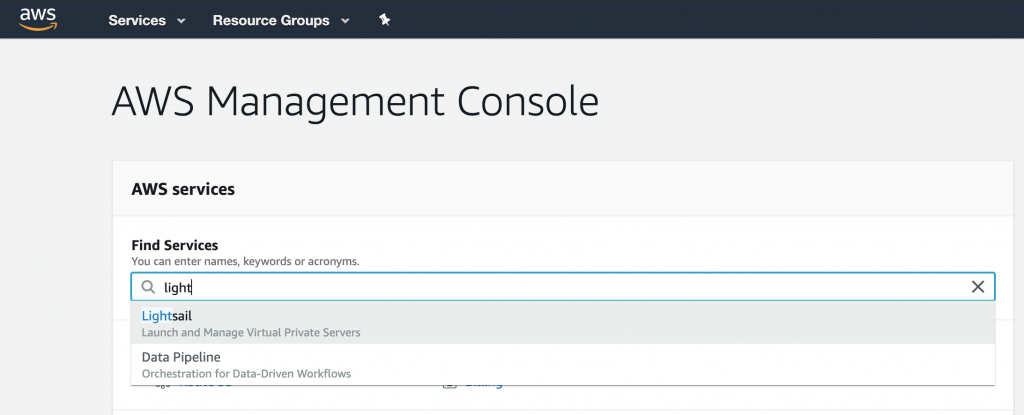The image size is (1024, 415).
Task: Click 'You can enter names, keywords or acronyms.' text
Action: pyautogui.click(x=246, y=261)
